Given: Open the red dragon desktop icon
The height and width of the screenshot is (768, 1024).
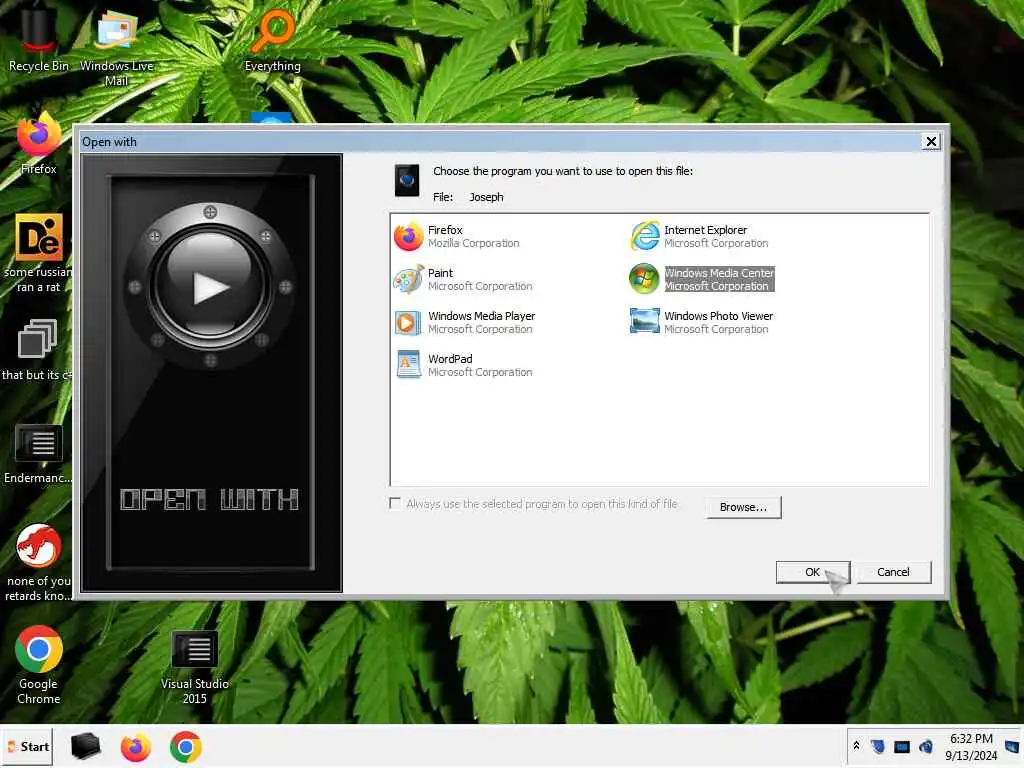Looking at the screenshot, I should 39,562.
